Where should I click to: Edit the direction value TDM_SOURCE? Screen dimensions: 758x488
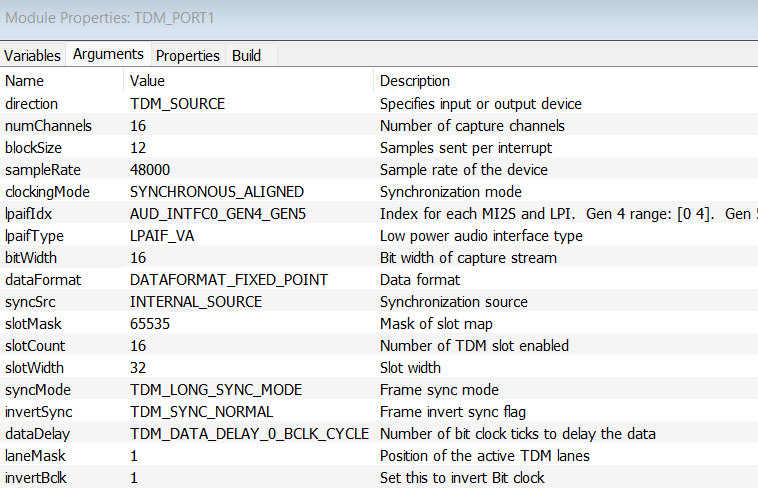tap(177, 104)
